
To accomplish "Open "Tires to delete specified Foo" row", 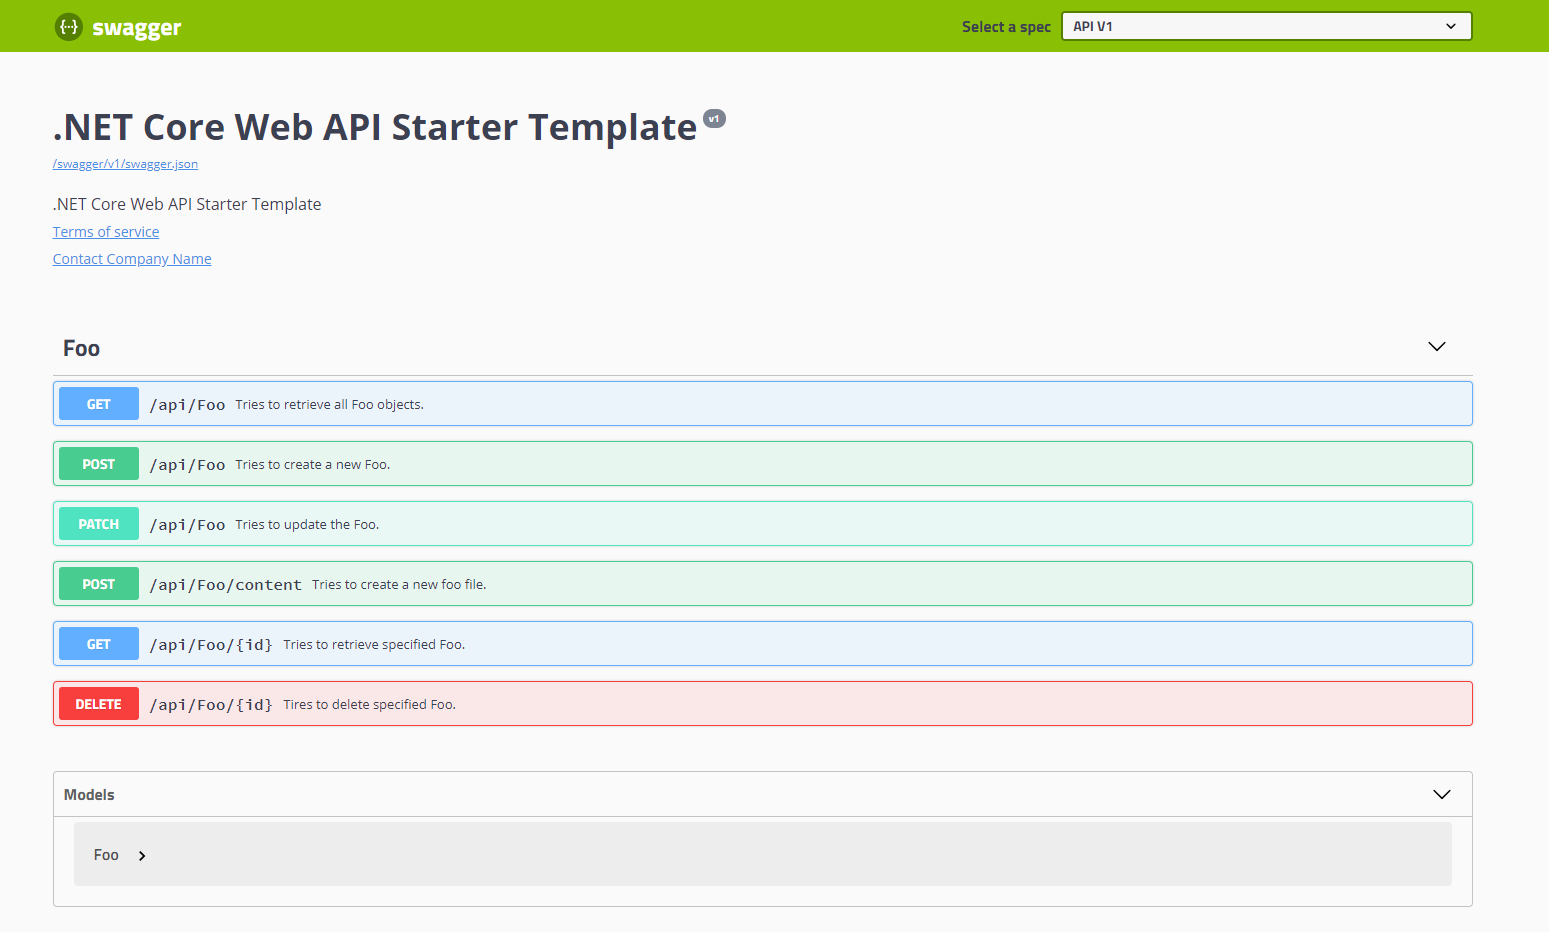I will pos(369,705).
